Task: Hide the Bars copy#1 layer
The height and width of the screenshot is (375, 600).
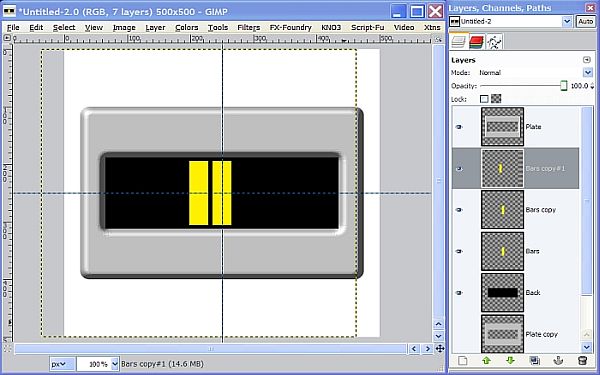Action: [x=459, y=169]
